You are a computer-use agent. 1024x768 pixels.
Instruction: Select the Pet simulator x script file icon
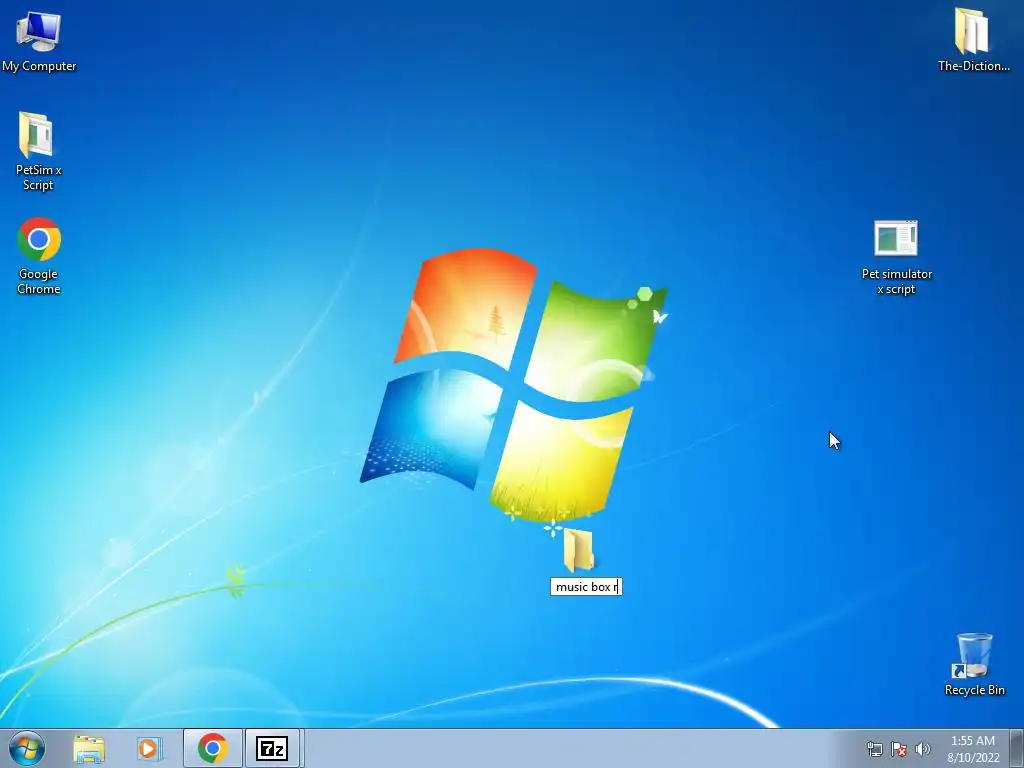896,238
